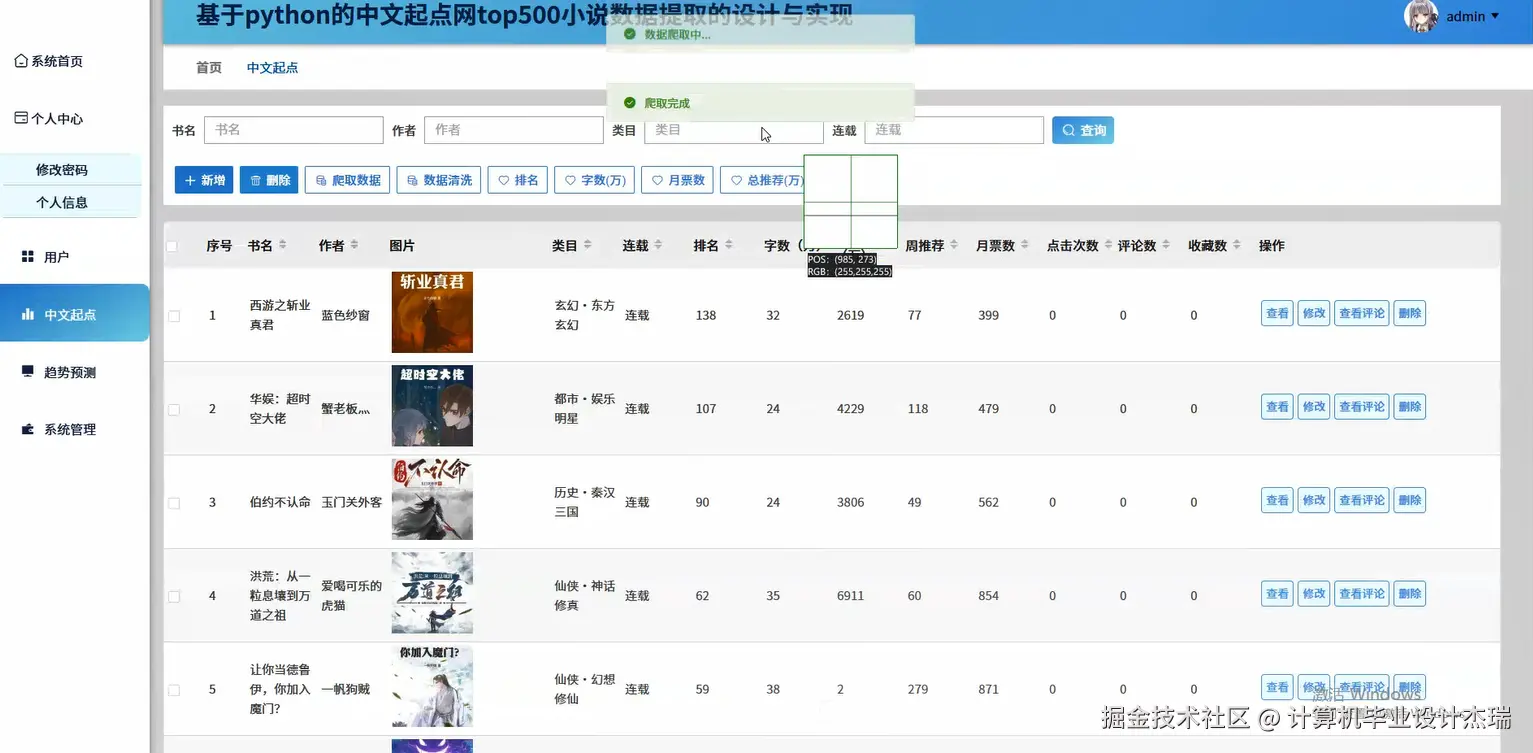
Task: Sort table by 月票数 header arrows
Action: [1025, 245]
